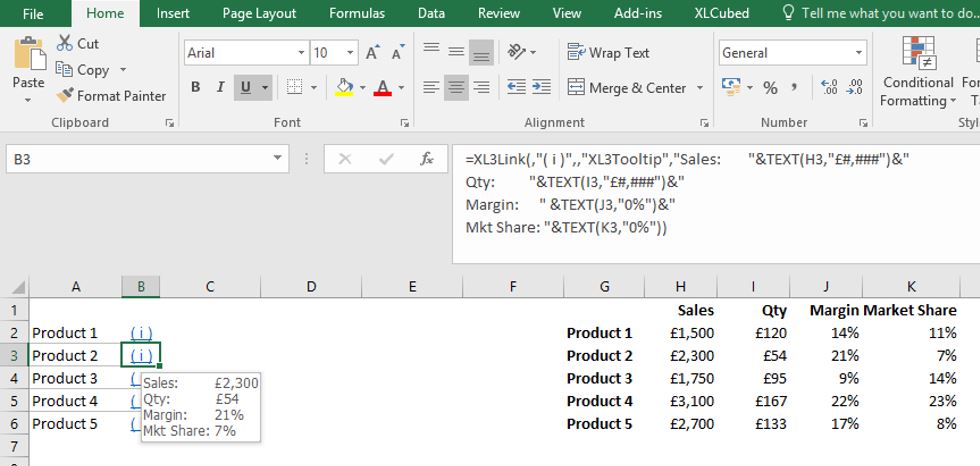This screenshot has height=466, width=980.
Task: Toggle Wrap Text on
Action: pos(608,53)
